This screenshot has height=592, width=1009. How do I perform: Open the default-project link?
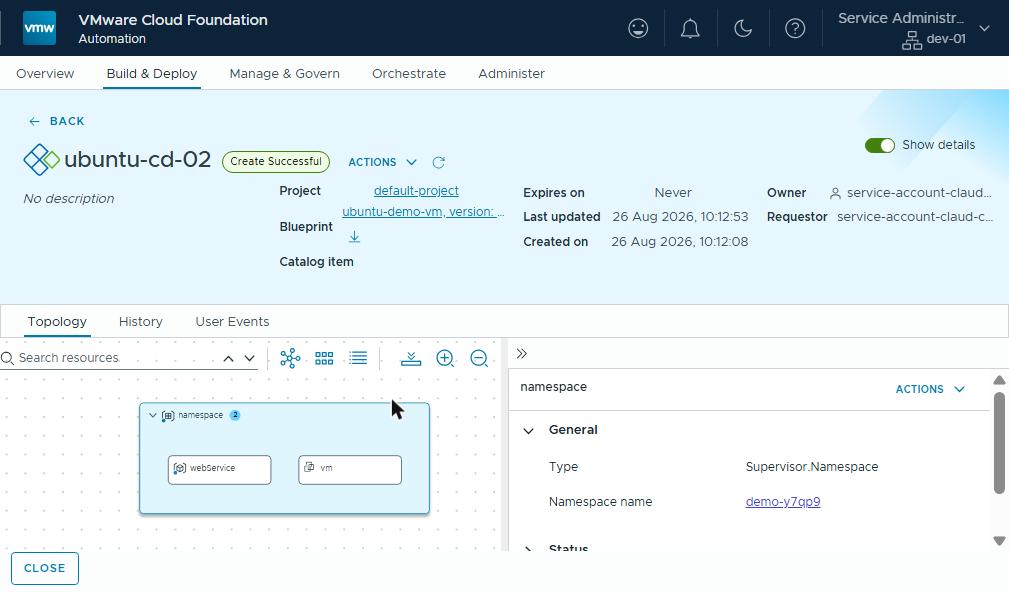coord(416,190)
